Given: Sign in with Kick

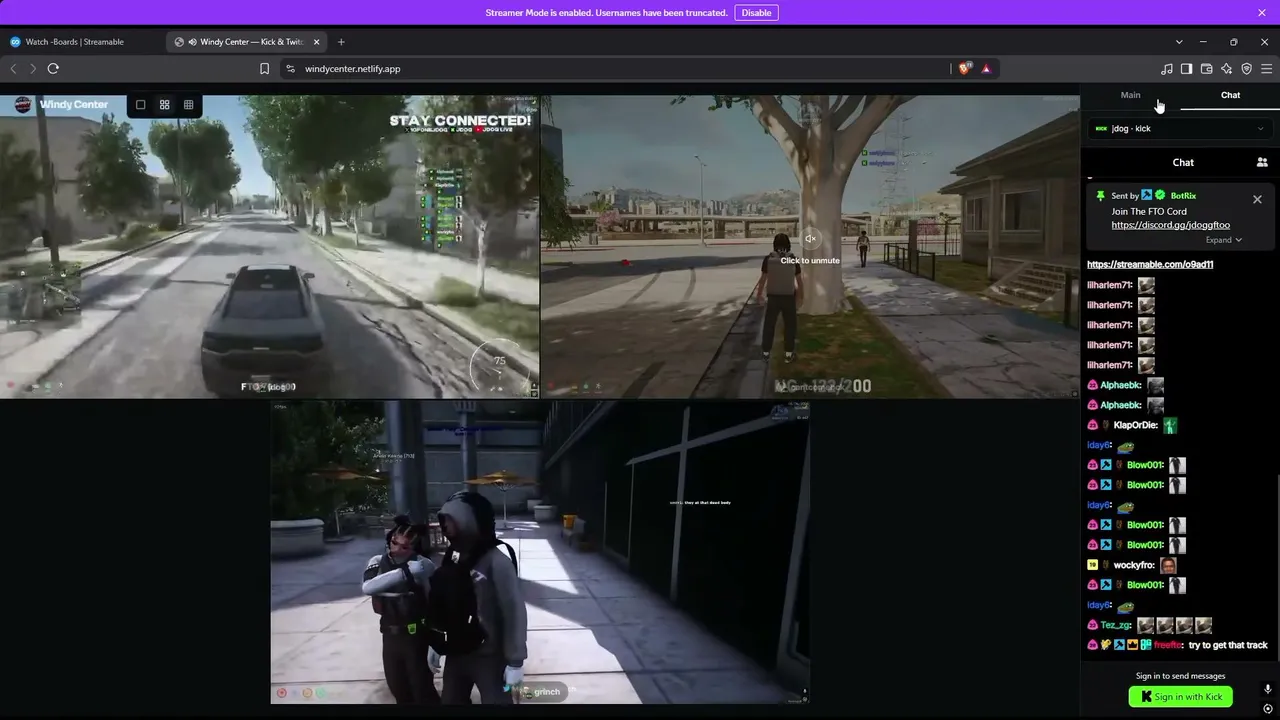Looking at the screenshot, I should click(1180, 697).
